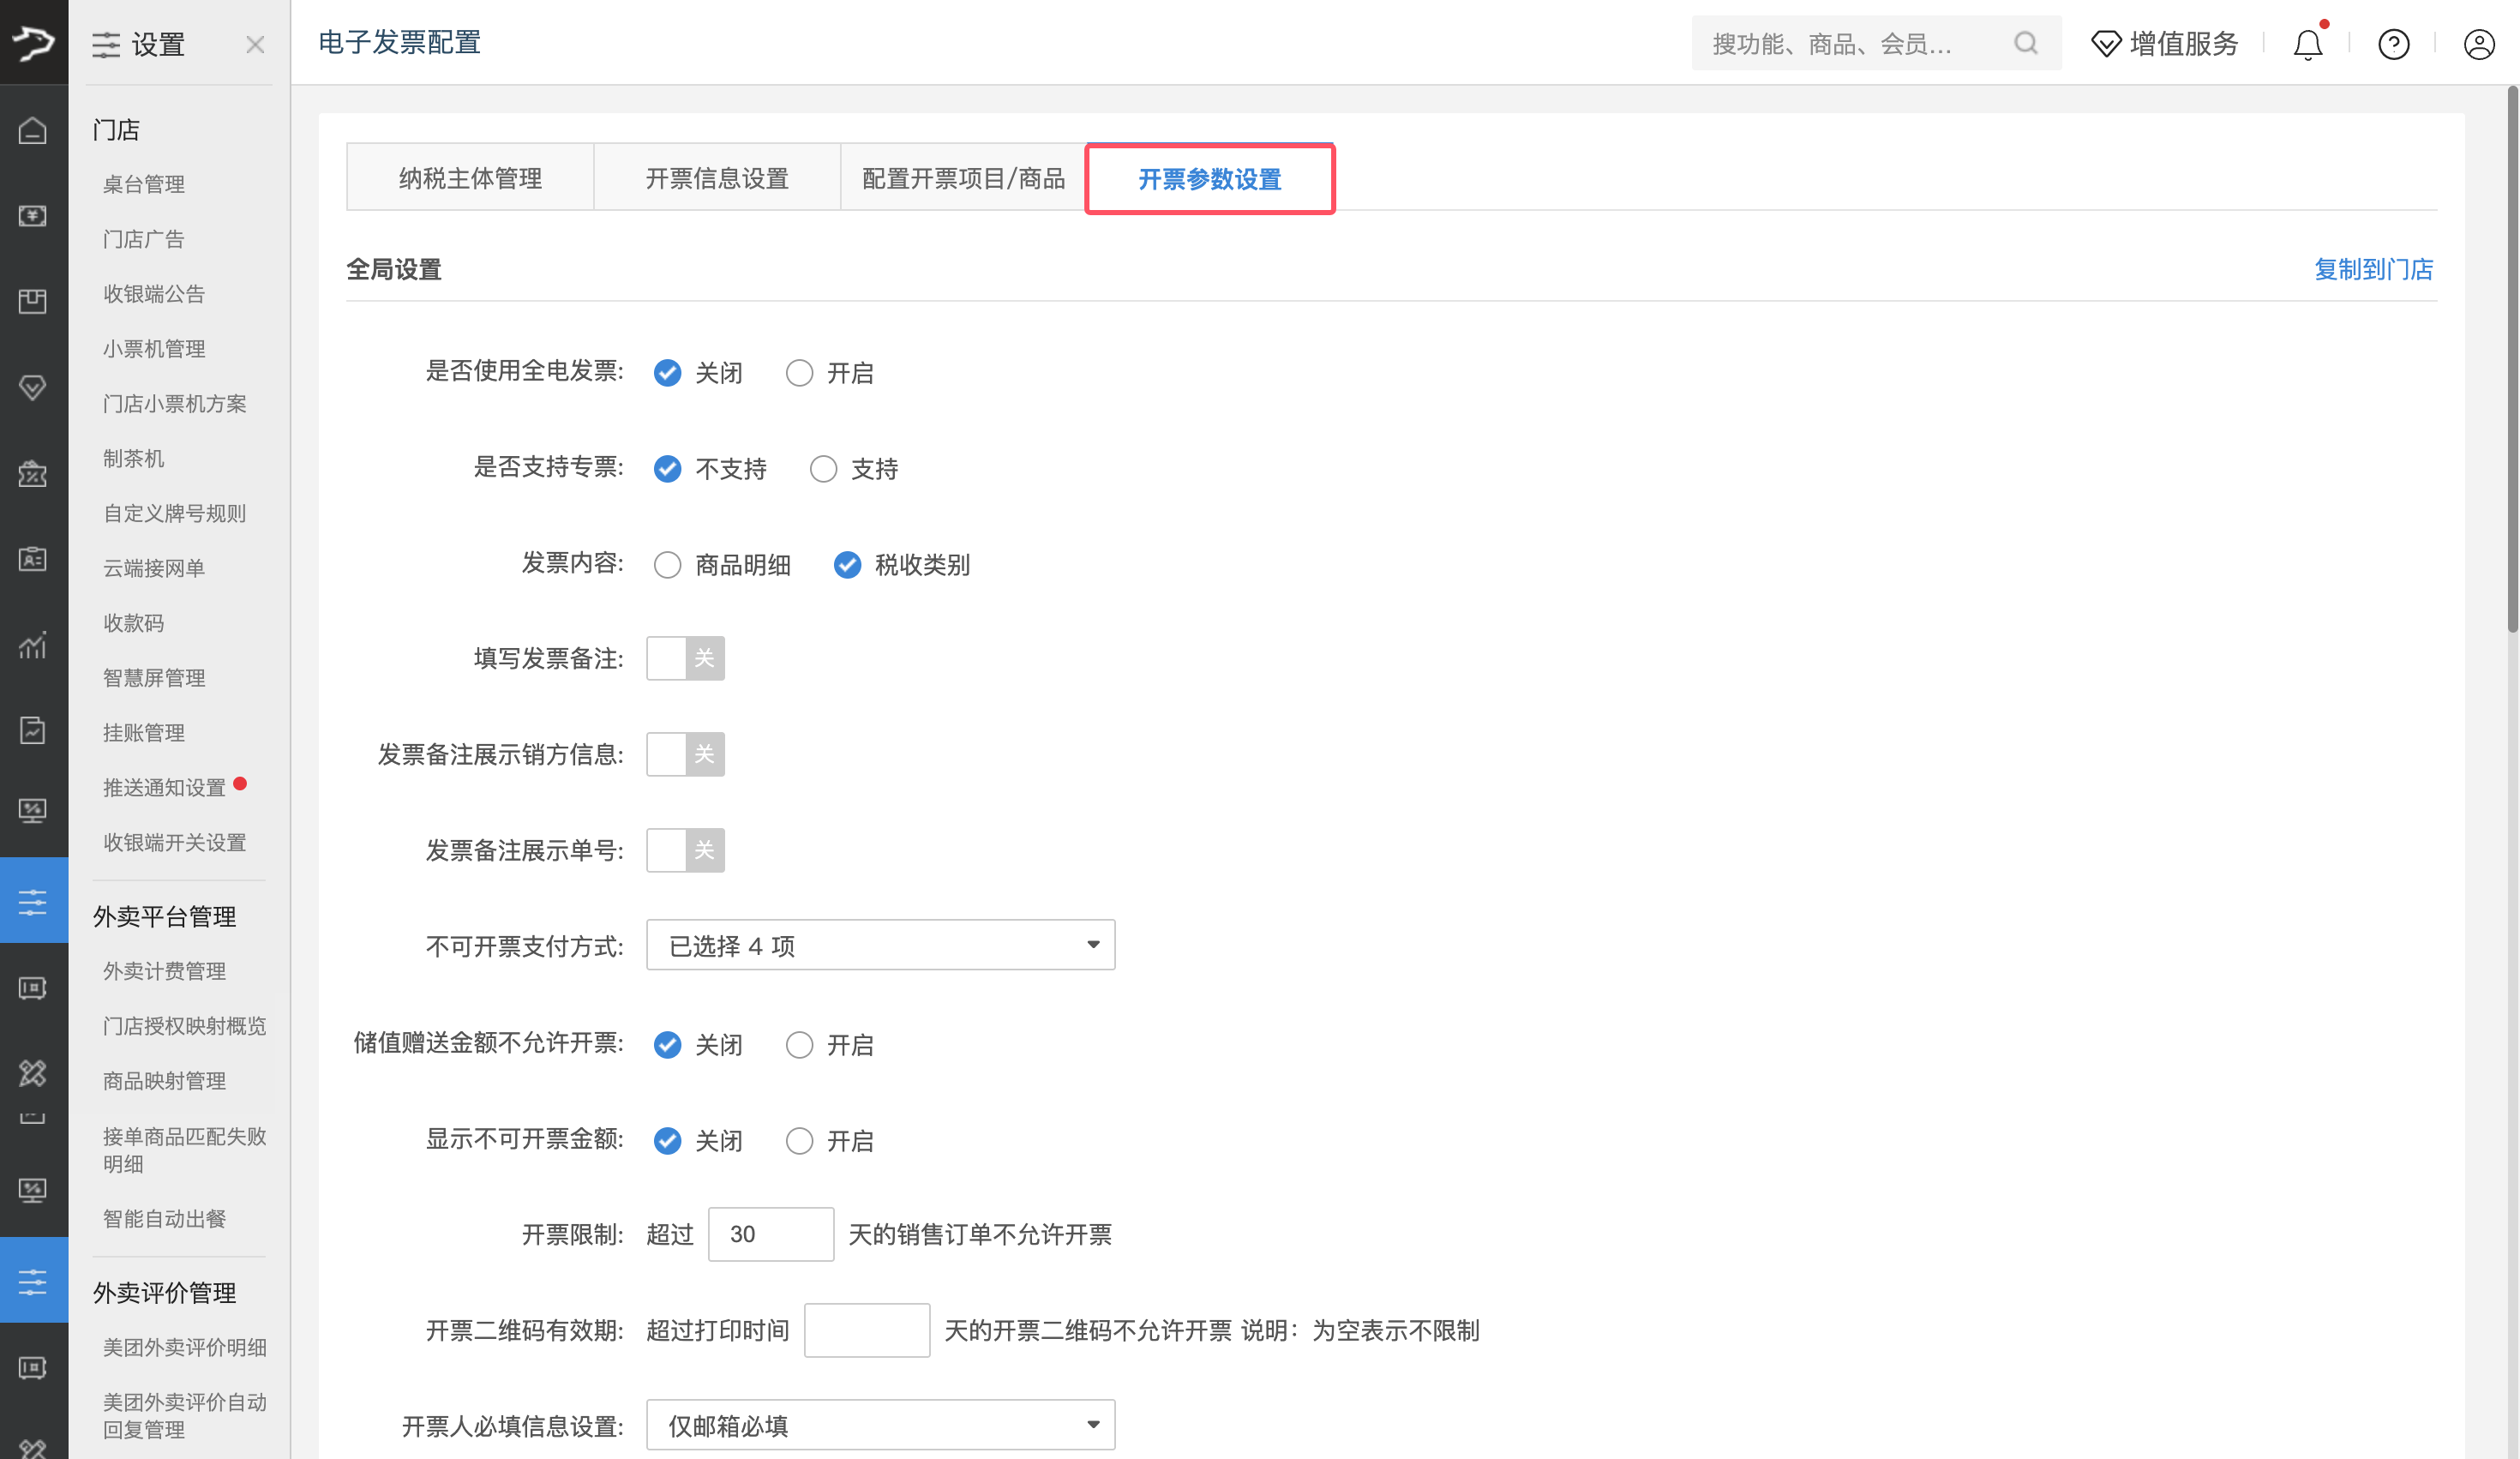Click the user account avatar icon

[x=2479, y=45]
